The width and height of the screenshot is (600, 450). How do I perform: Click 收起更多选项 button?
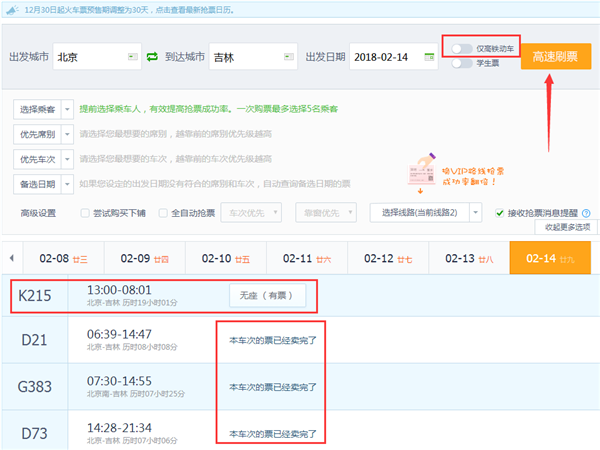pos(567,227)
